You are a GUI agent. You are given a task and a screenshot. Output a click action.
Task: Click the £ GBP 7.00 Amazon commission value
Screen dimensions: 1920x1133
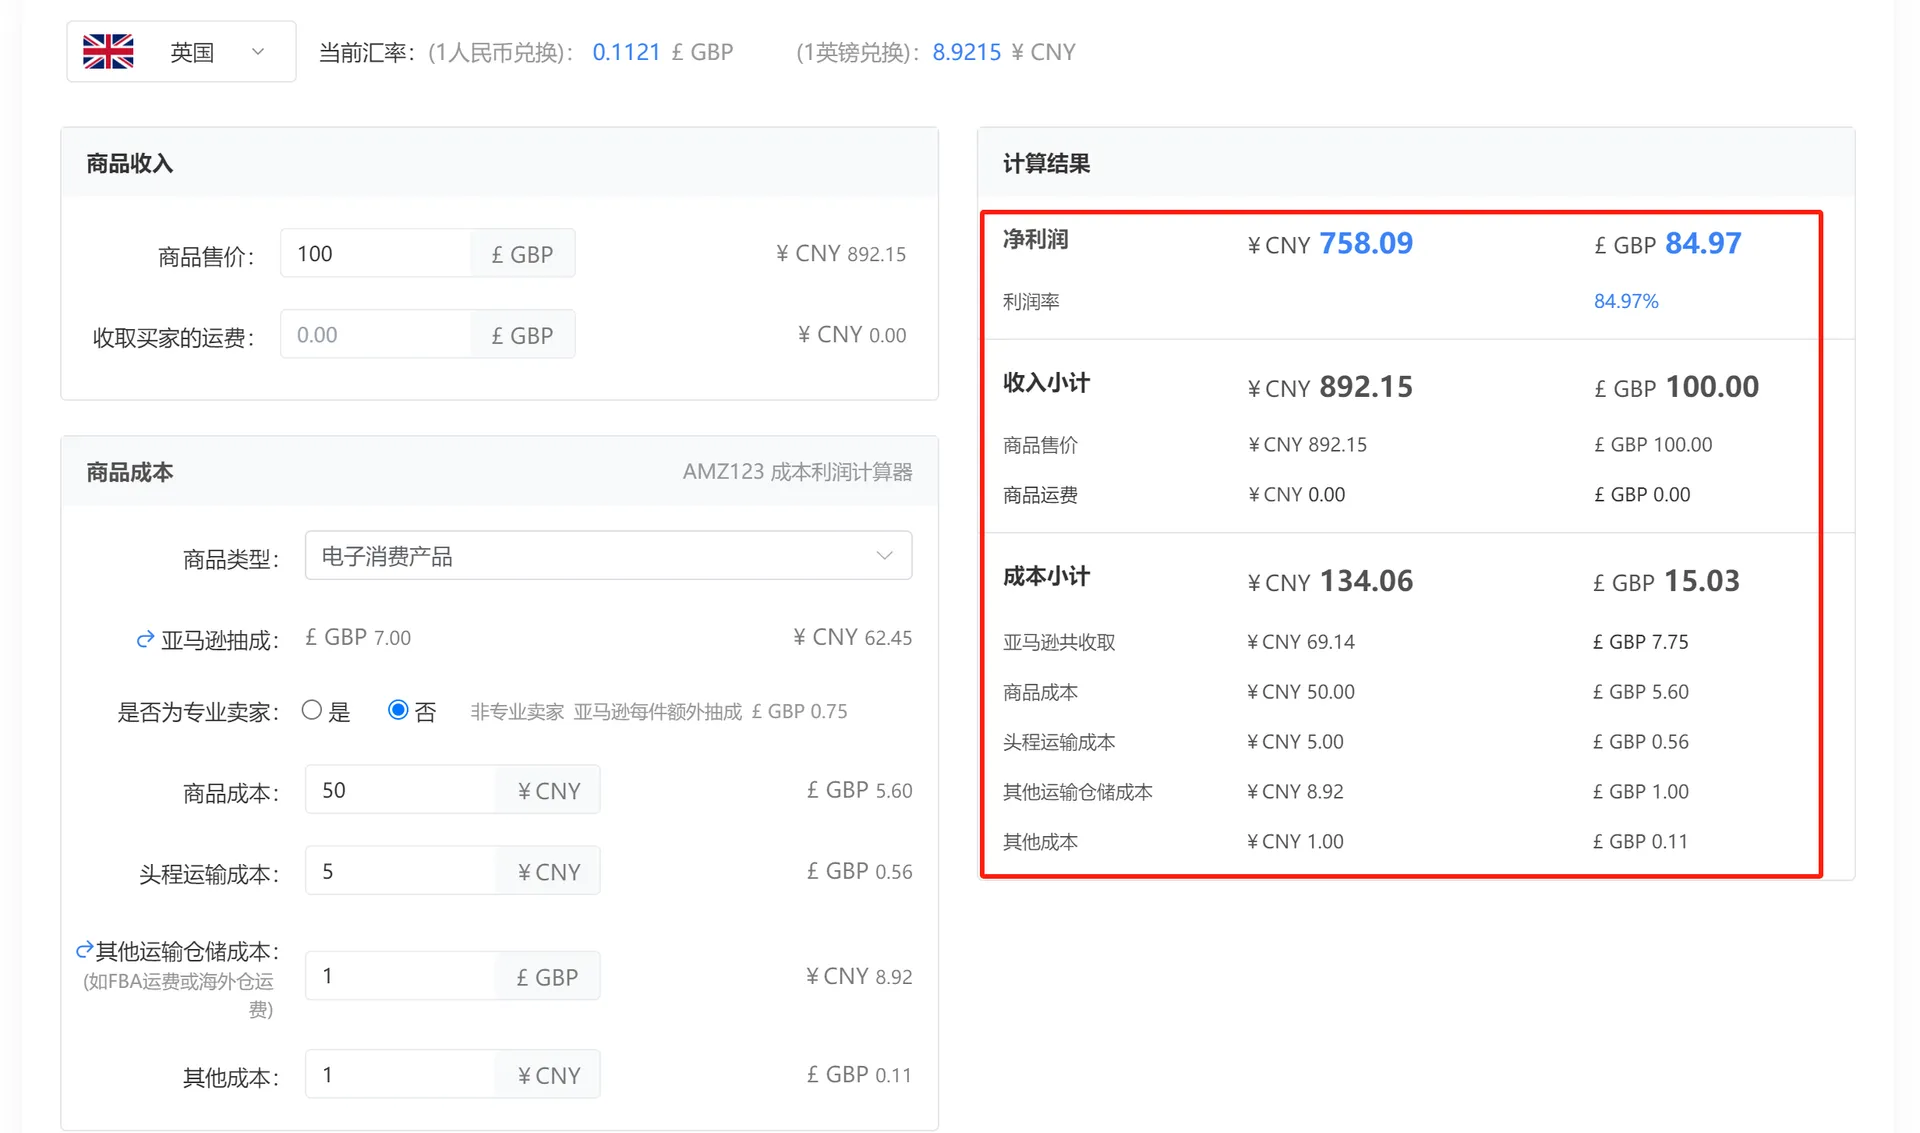[358, 638]
